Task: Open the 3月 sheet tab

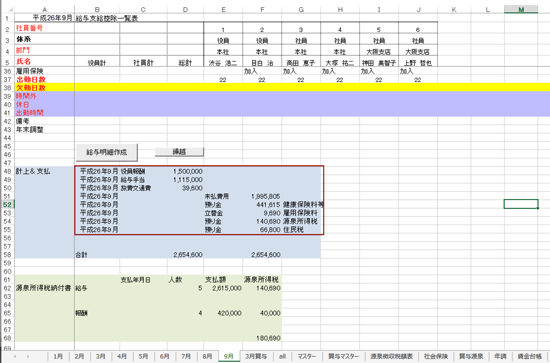Action: 101,356
